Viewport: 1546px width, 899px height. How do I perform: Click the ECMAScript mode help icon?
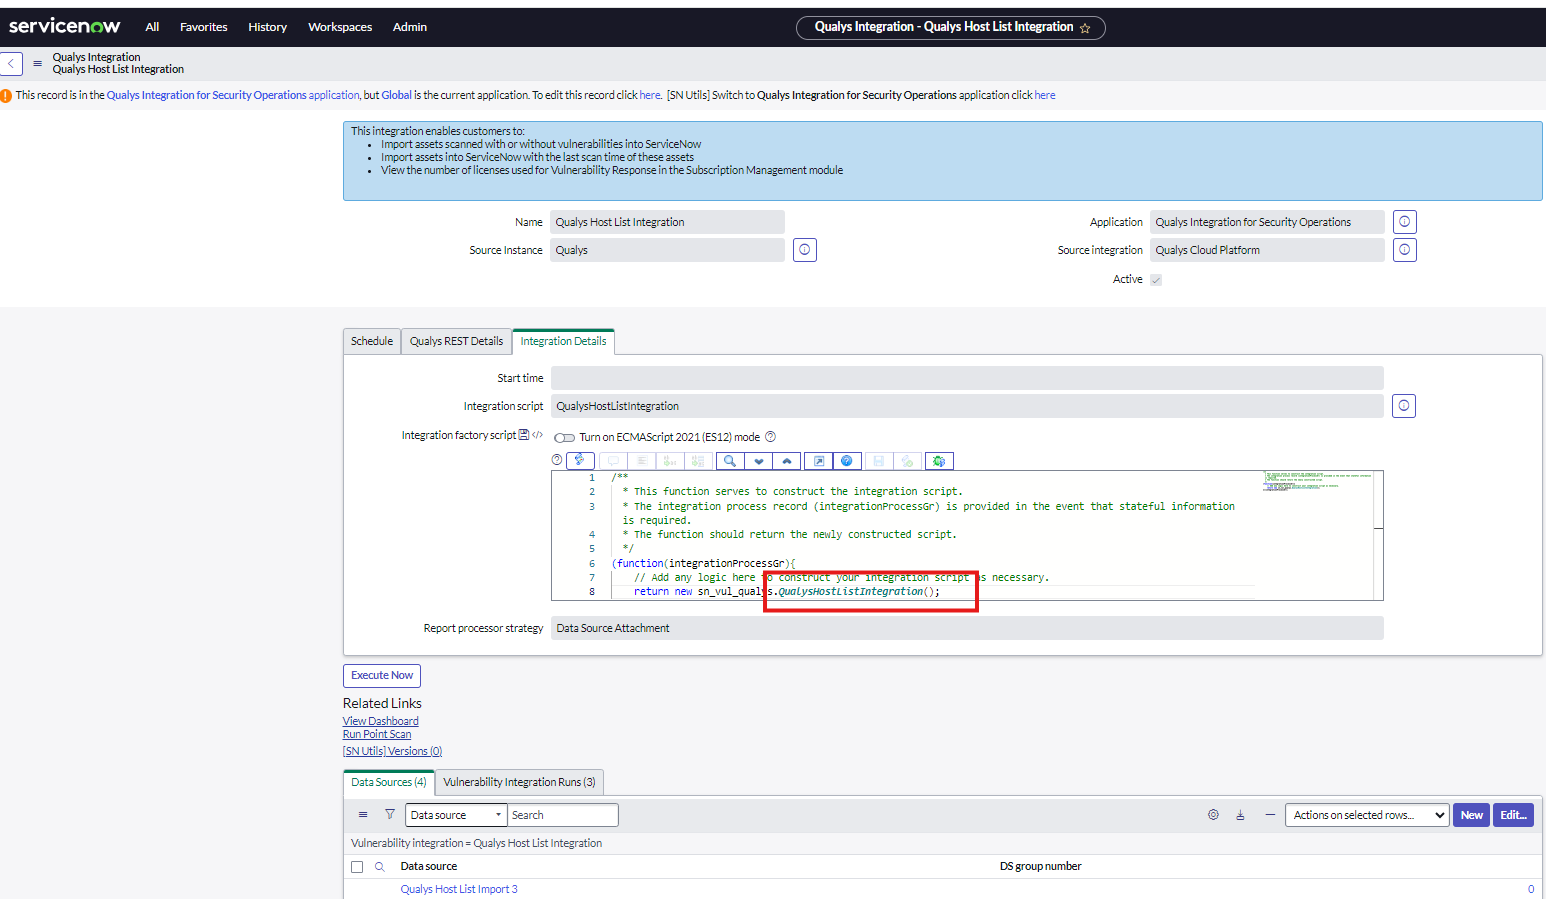click(770, 437)
